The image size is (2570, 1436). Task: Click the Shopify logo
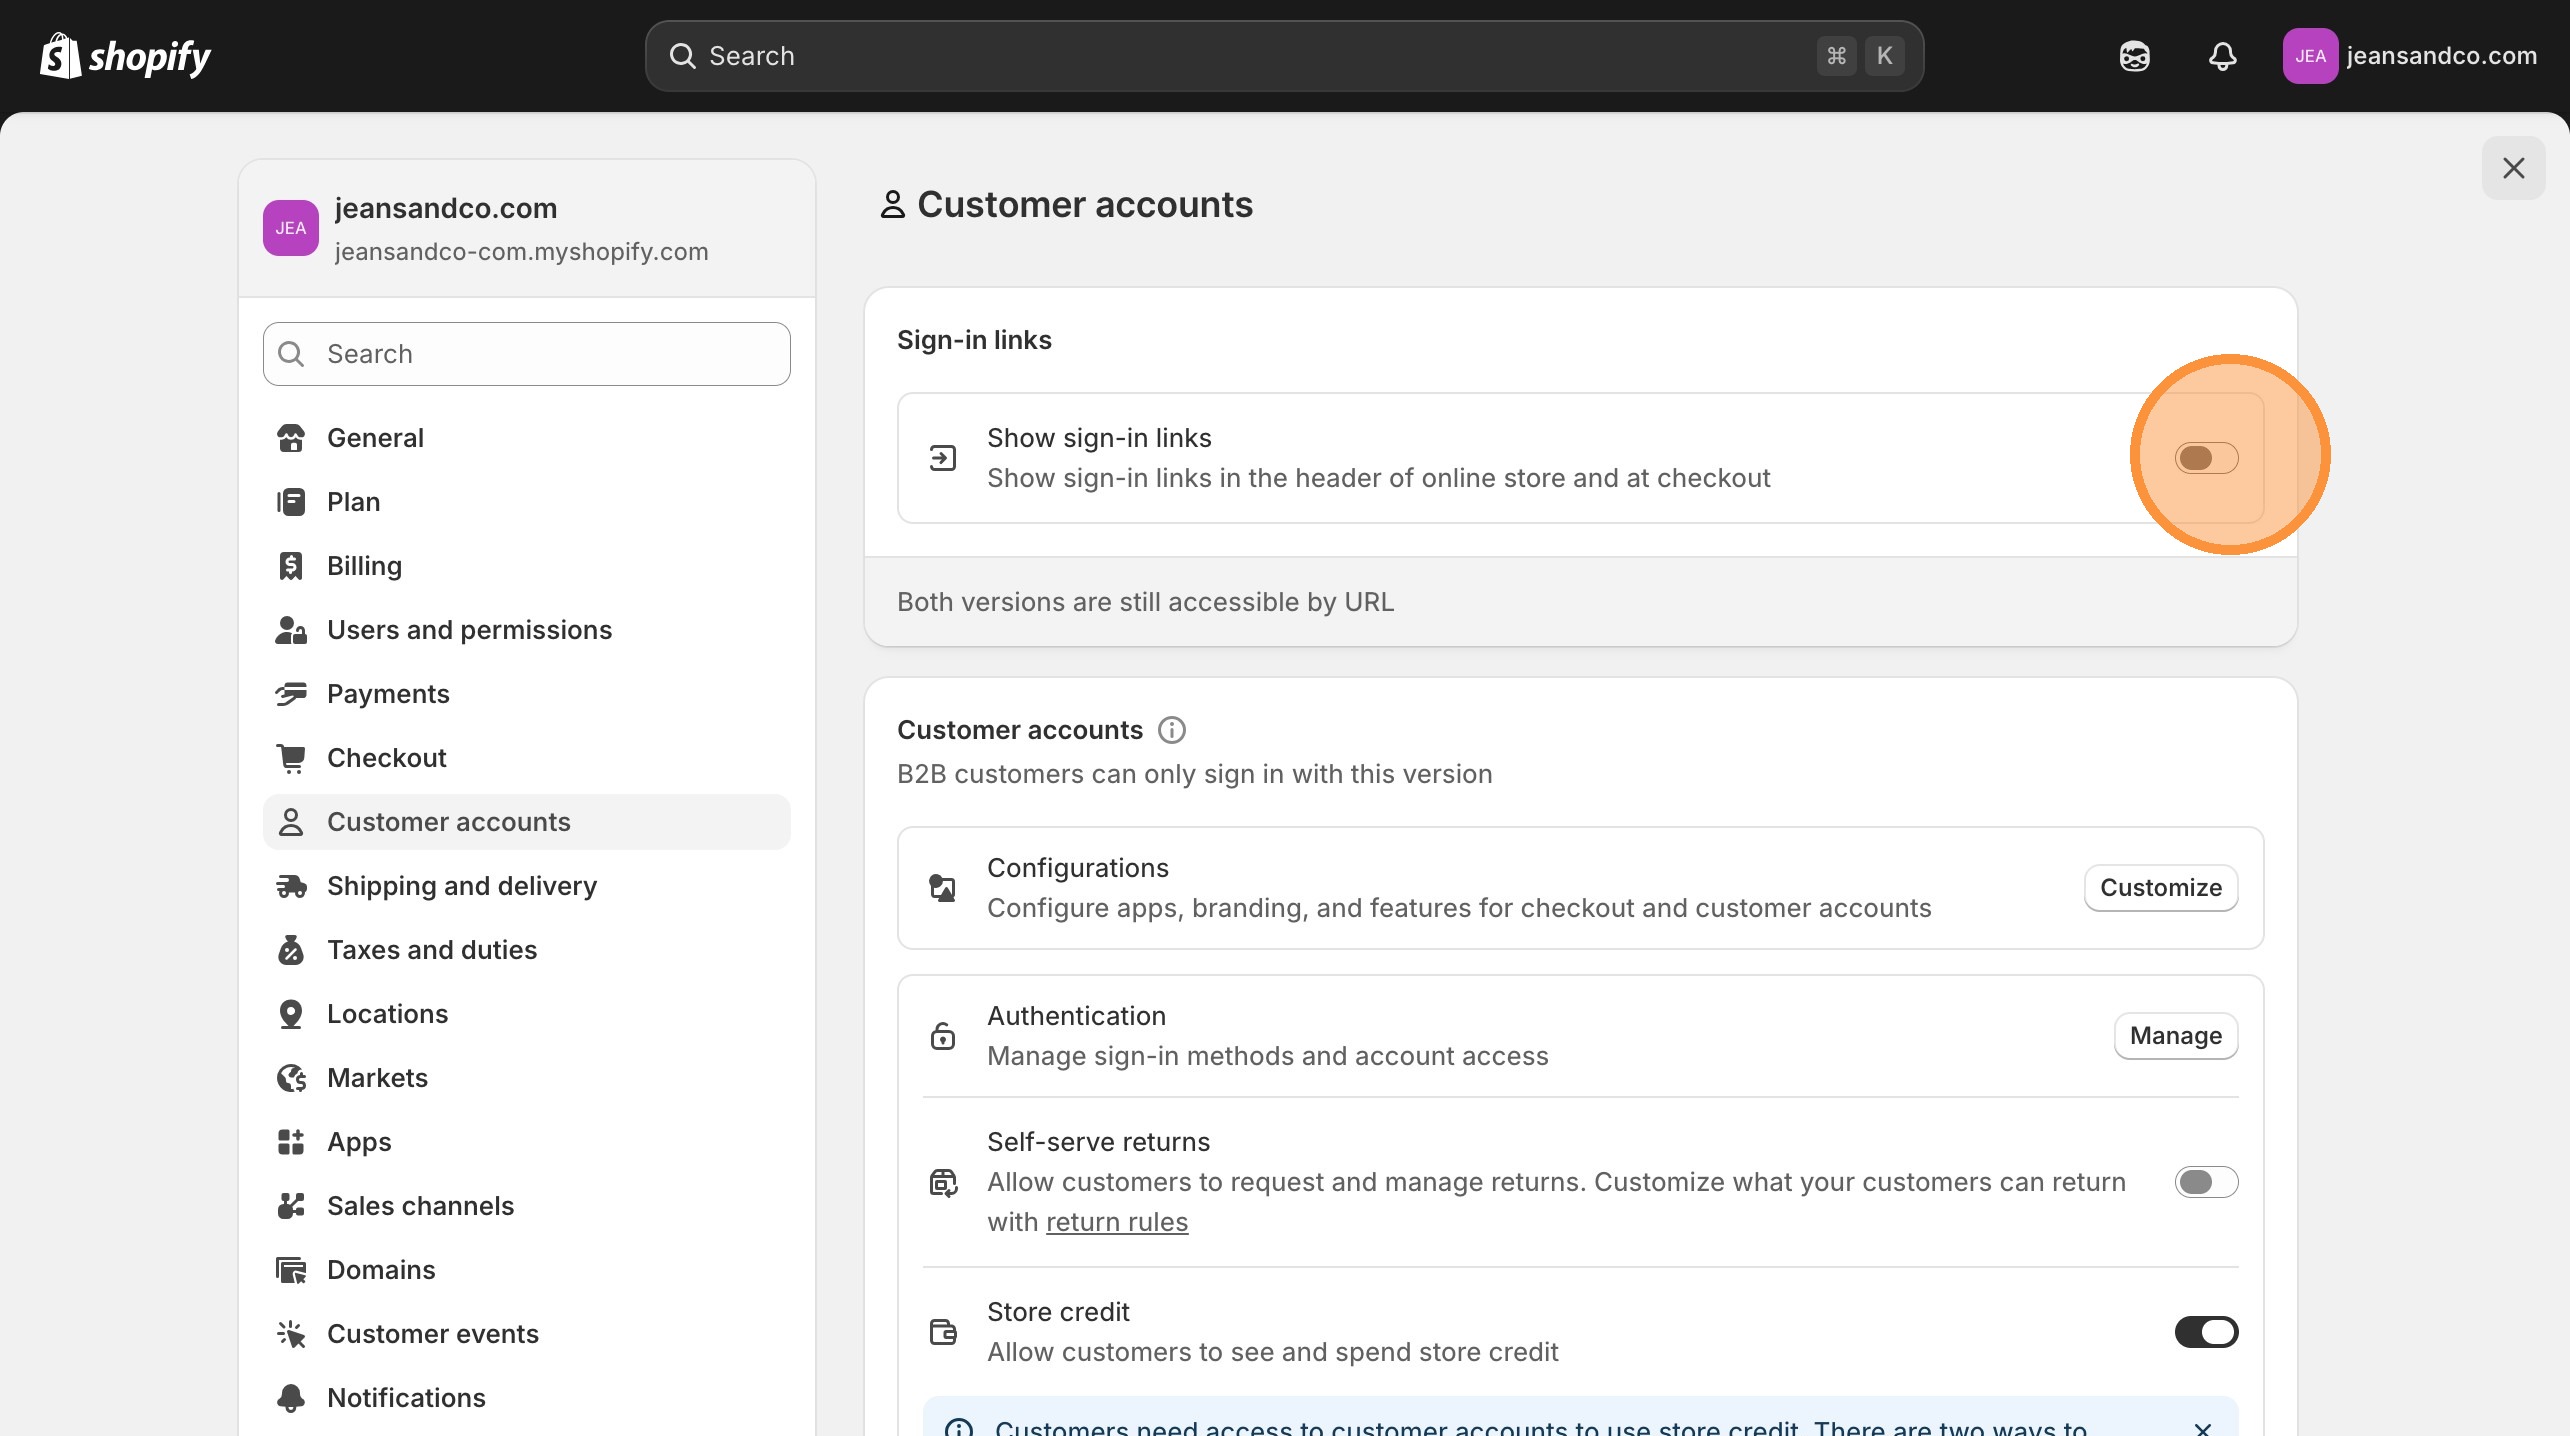pyautogui.click(x=124, y=55)
